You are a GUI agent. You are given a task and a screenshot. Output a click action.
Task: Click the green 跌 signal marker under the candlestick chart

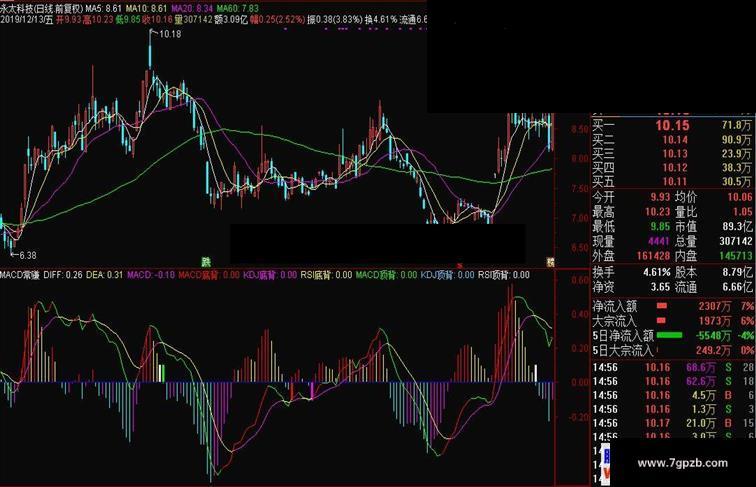[x=206, y=262]
